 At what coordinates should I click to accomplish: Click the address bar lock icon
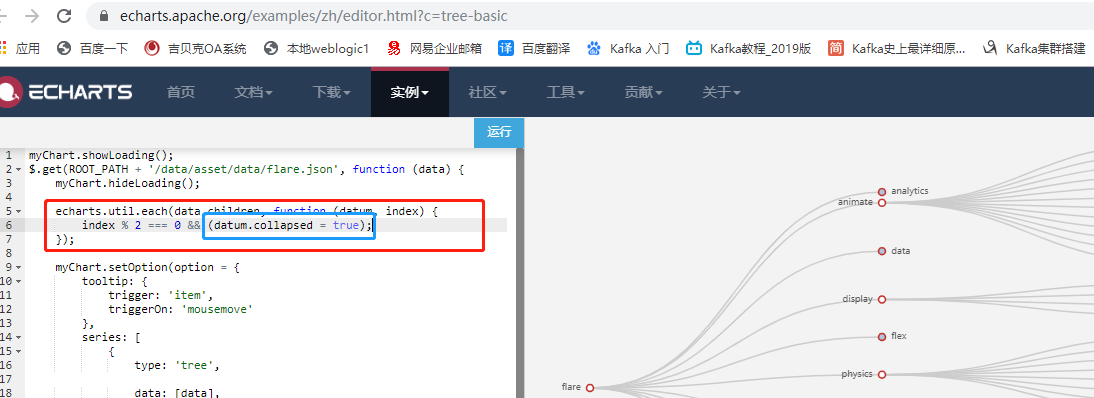(105, 15)
